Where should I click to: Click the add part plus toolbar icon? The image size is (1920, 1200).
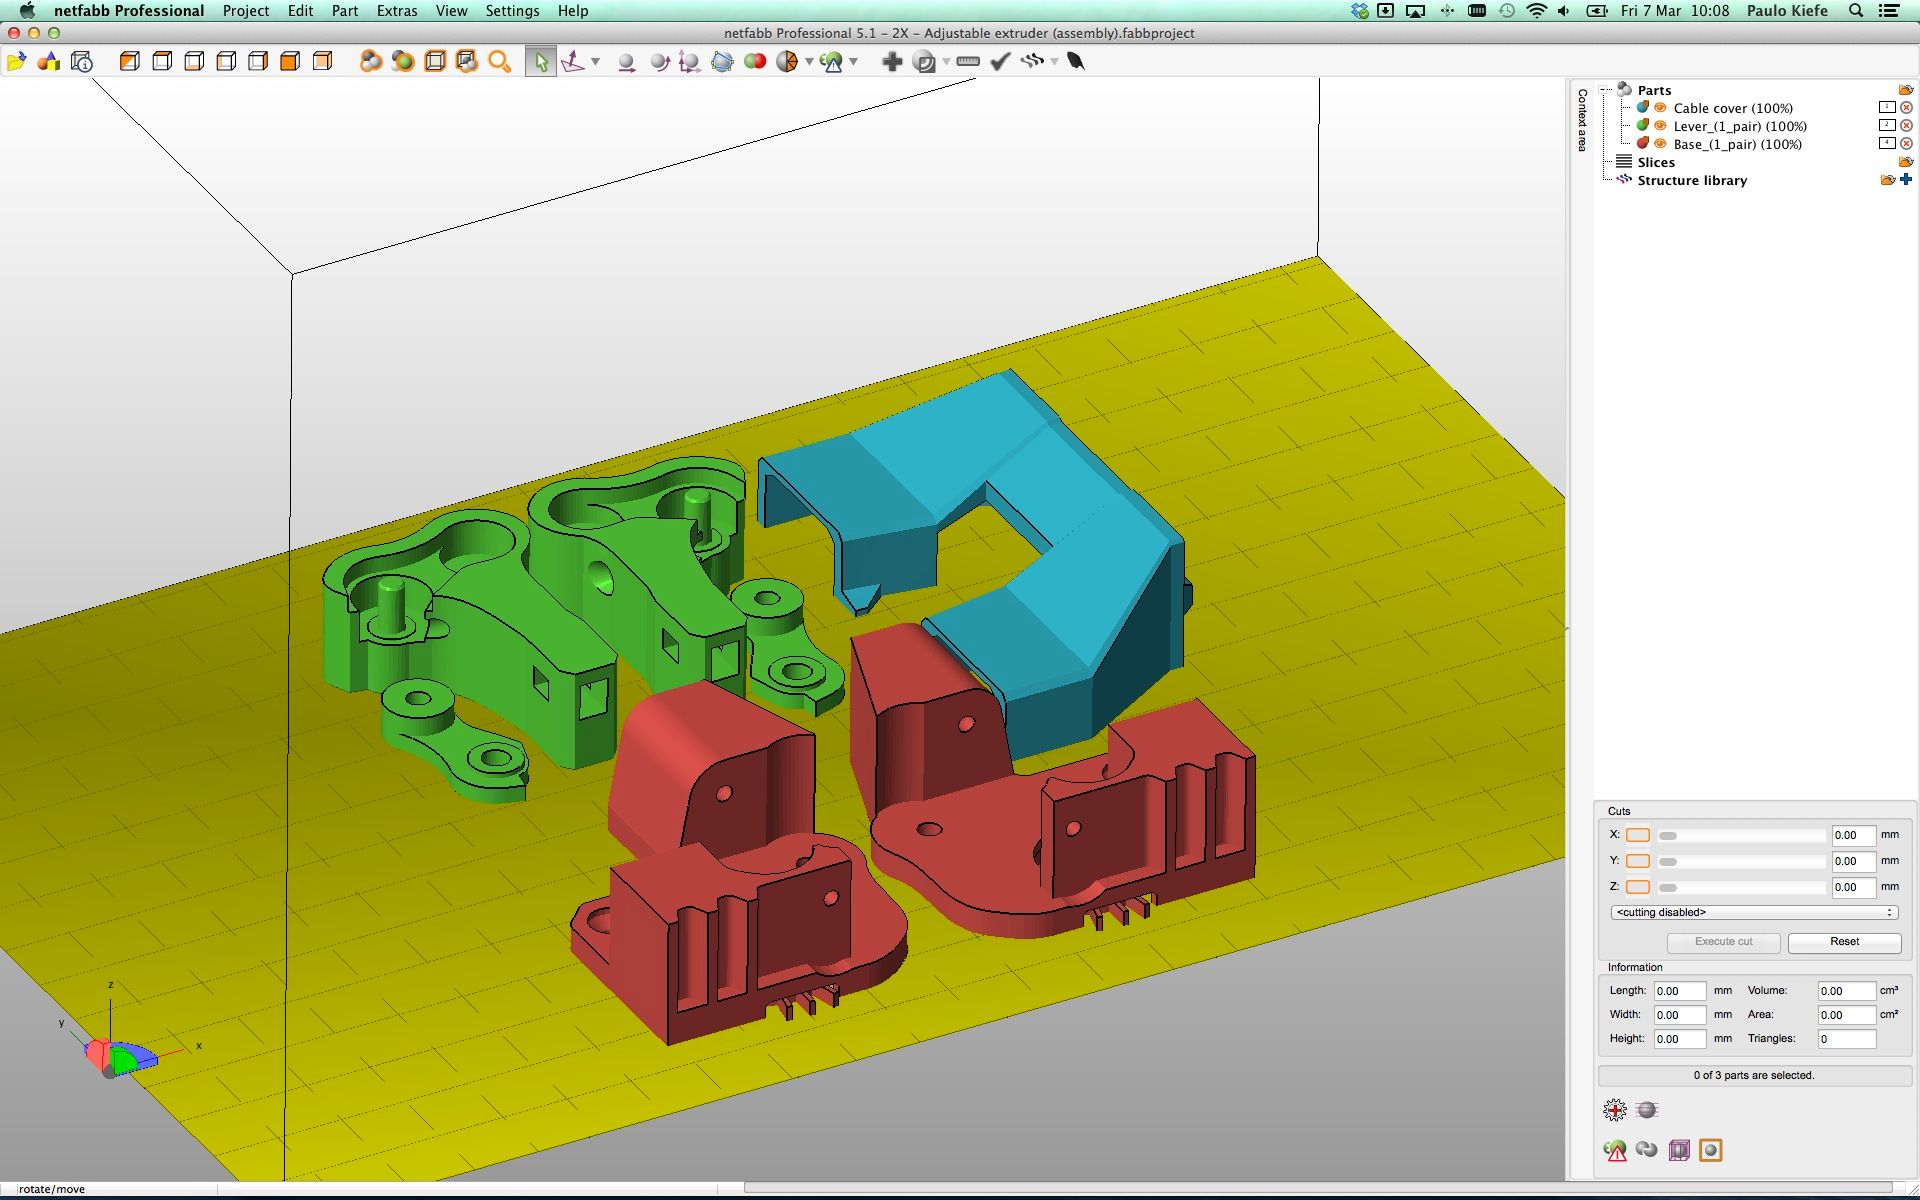(x=892, y=61)
